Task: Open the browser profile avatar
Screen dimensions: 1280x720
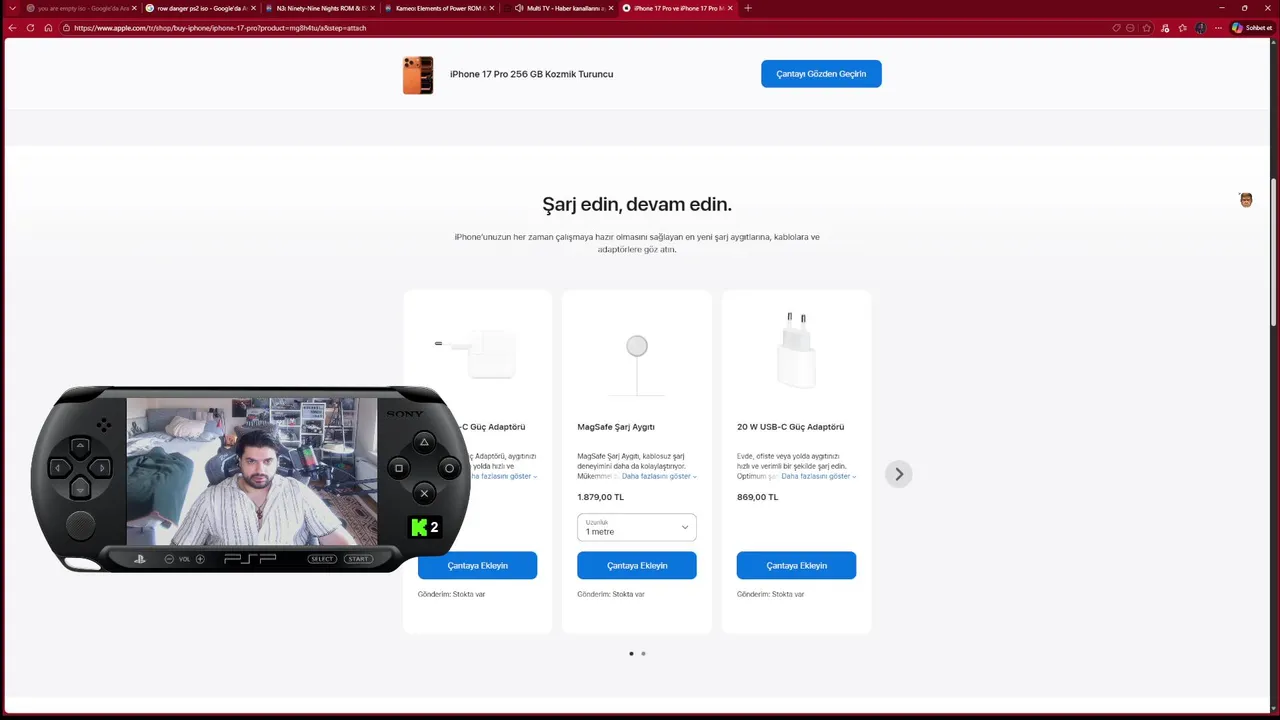Action: pyautogui.click(x=1200, y=28)
